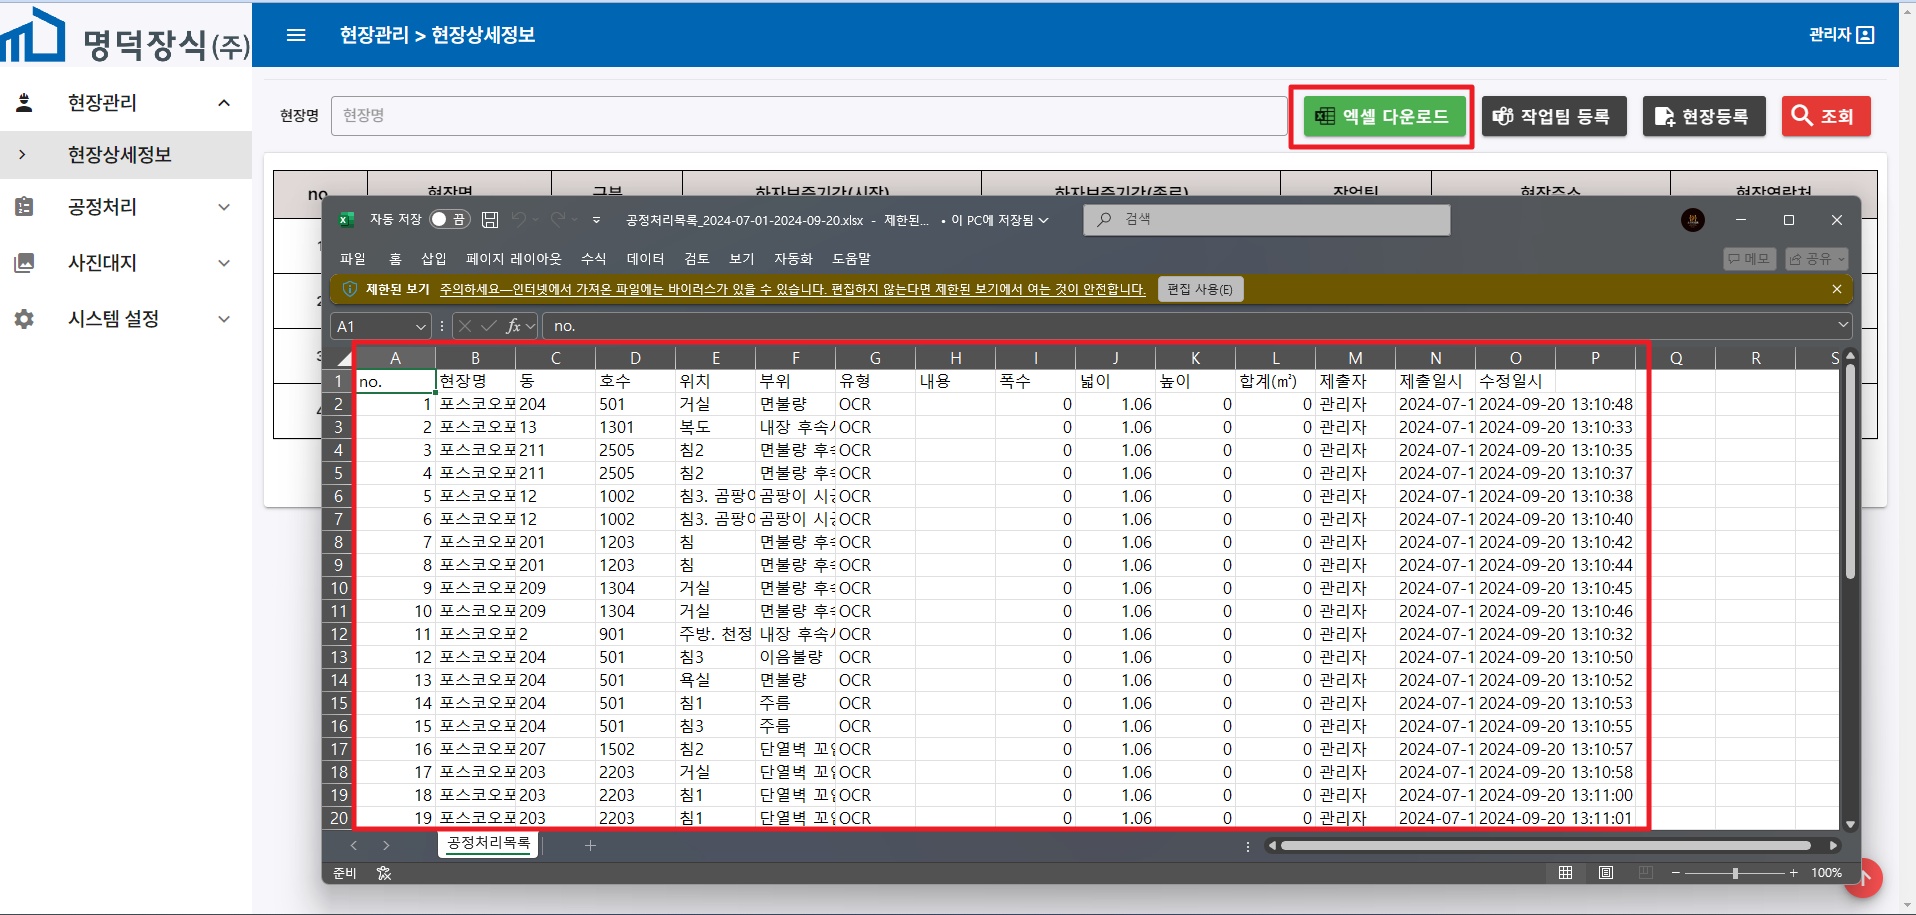Open the Excel 수식 ribbon tab
Screen dimensions: 1916x915
click(x=594, y=258)
